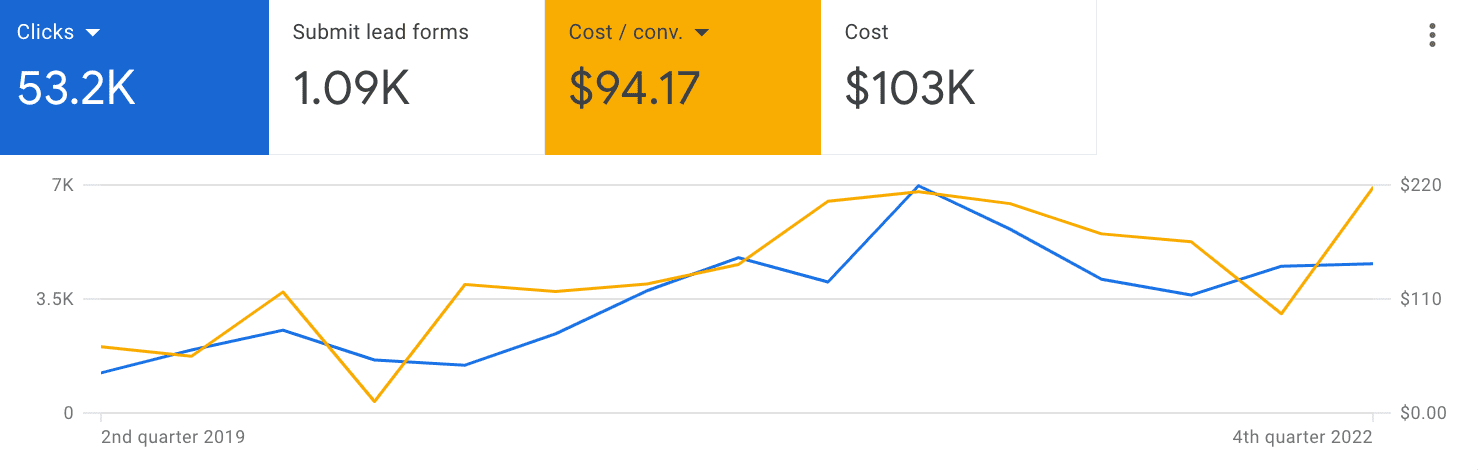Click the $94.17 cost per conversion value
The width and height of the screenshot is (1478, 470).
[634, 89]
